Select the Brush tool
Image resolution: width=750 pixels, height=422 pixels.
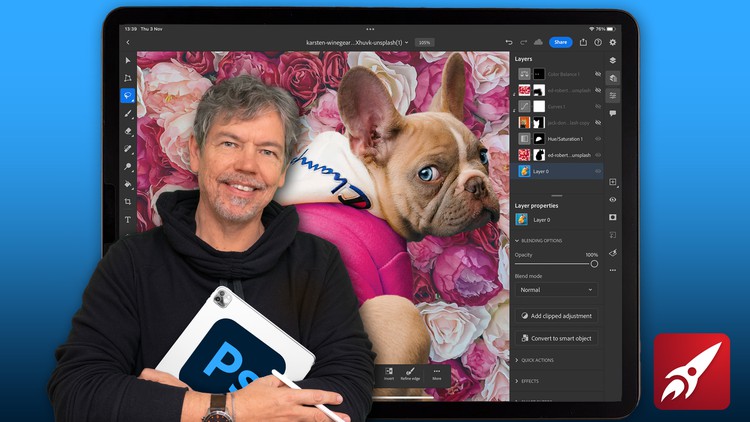tap(128, 114)
